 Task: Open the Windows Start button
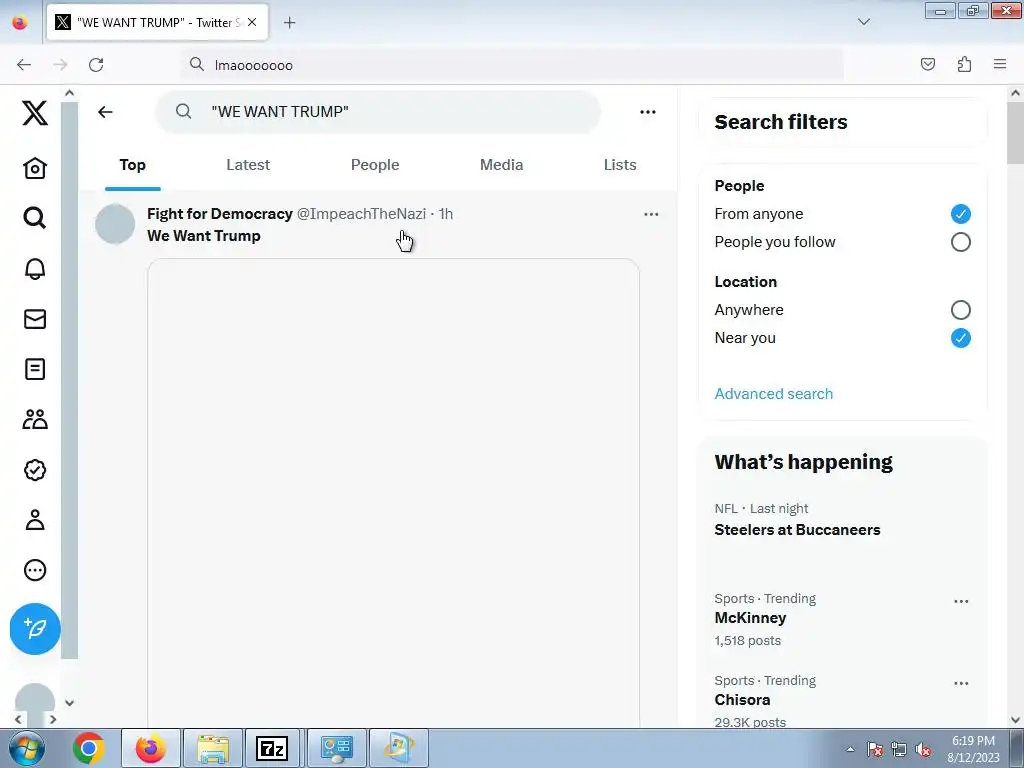click(x=26, y=748)
